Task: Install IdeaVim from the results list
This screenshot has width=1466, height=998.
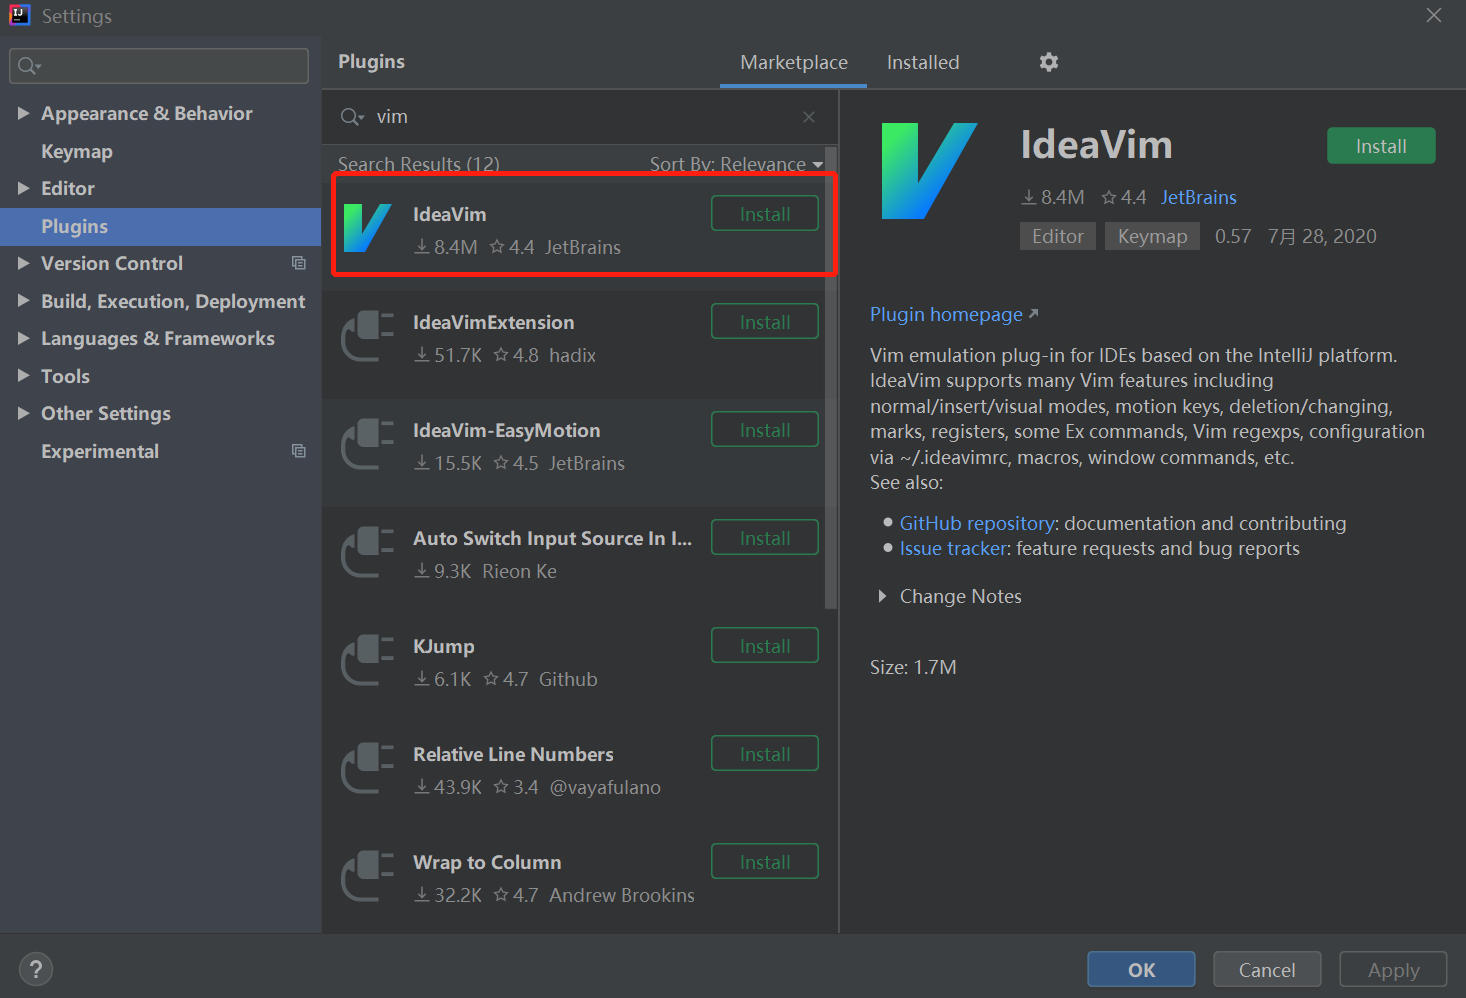Action: pos(765,214)
